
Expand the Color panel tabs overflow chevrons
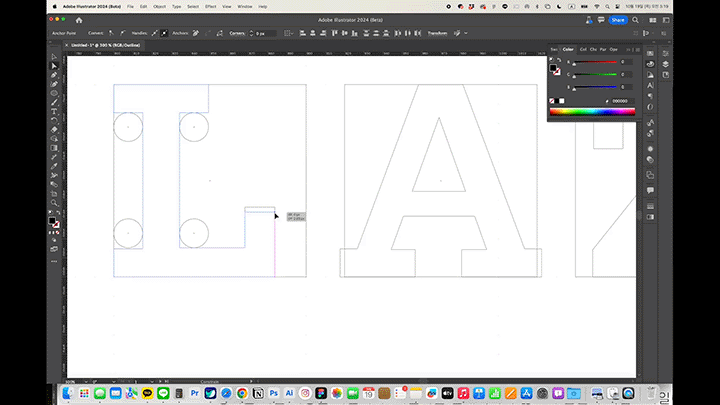tap(628, 50)
